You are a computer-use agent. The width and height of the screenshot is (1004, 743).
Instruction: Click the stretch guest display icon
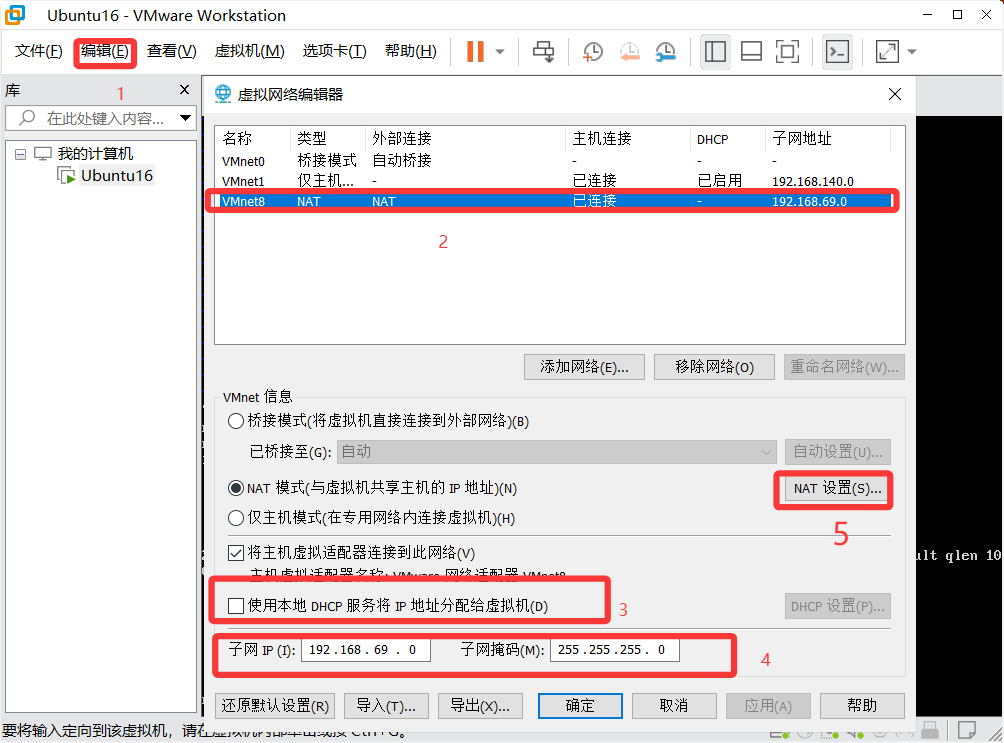pos(887,51)
